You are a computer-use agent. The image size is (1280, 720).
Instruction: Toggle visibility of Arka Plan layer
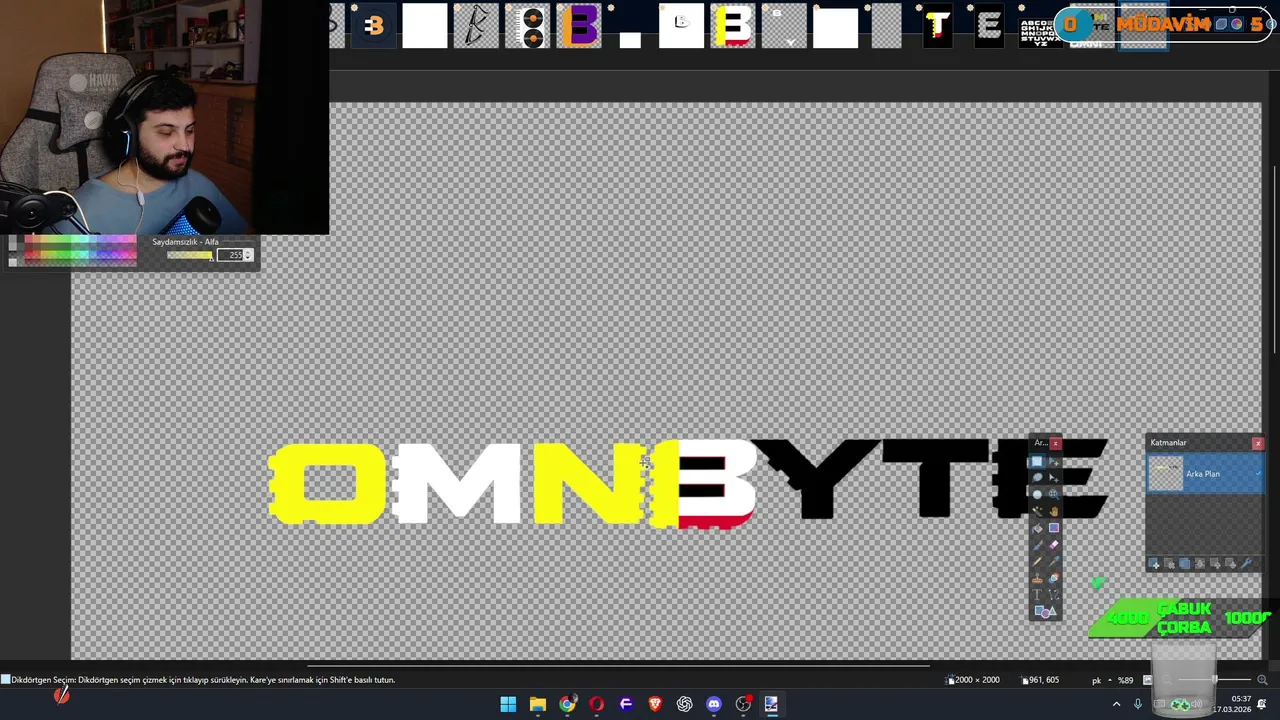tap(1258, 474)
